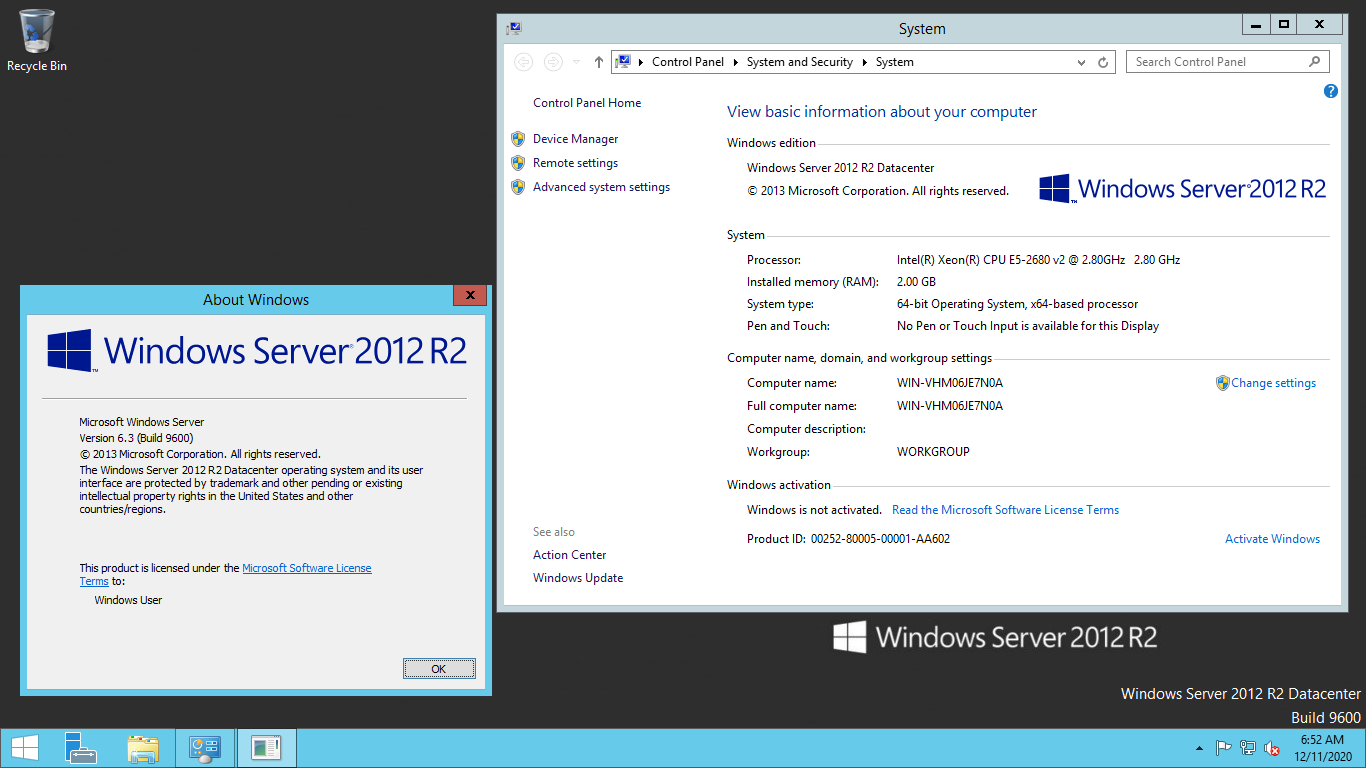The image size is (1366, 768).
Task: Select System and Security in the breadcrumb
Action: coord(799,62)
